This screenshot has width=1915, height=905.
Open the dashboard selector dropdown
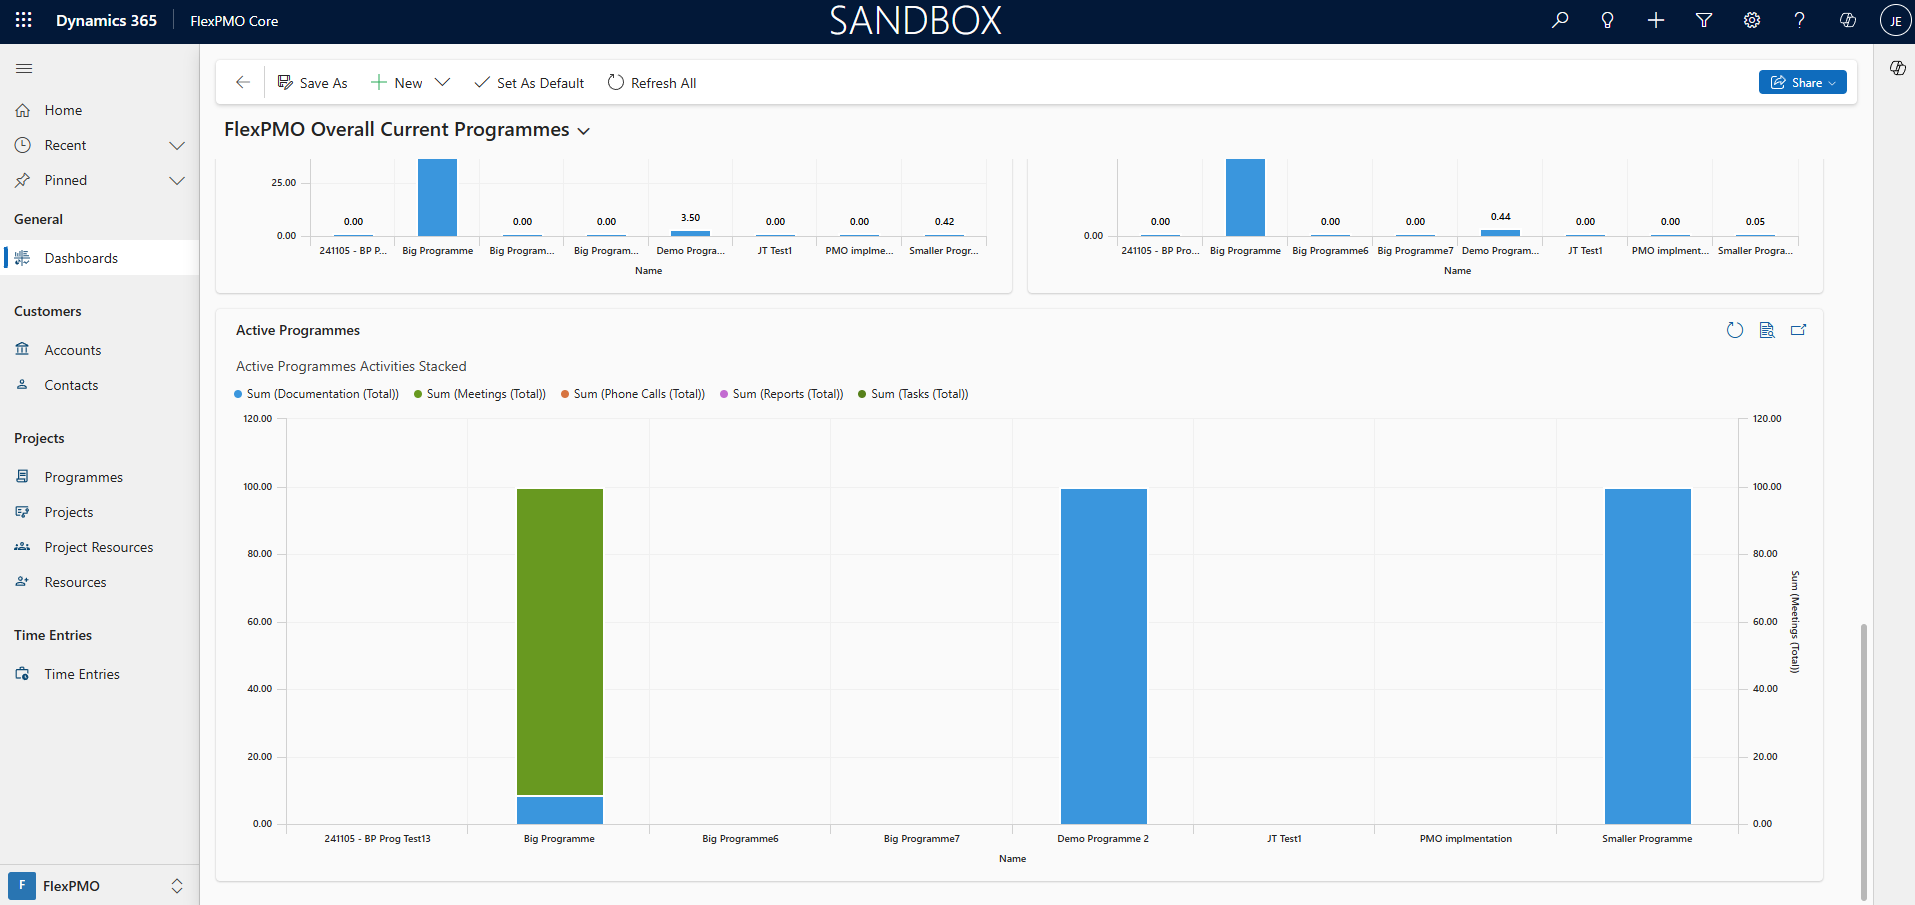584,131
